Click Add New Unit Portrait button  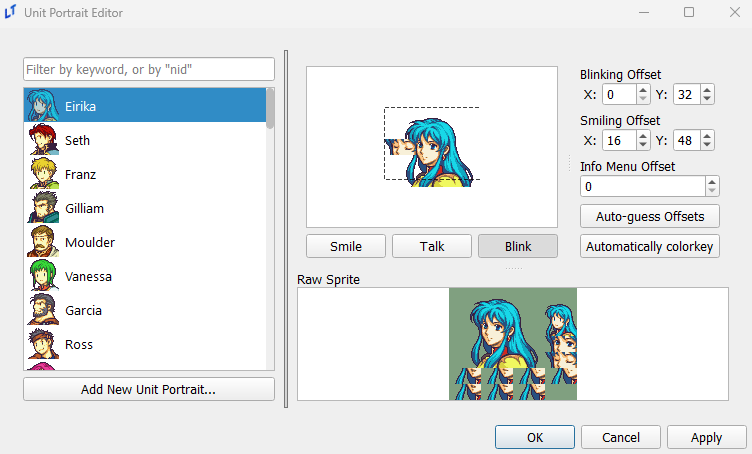149,389
